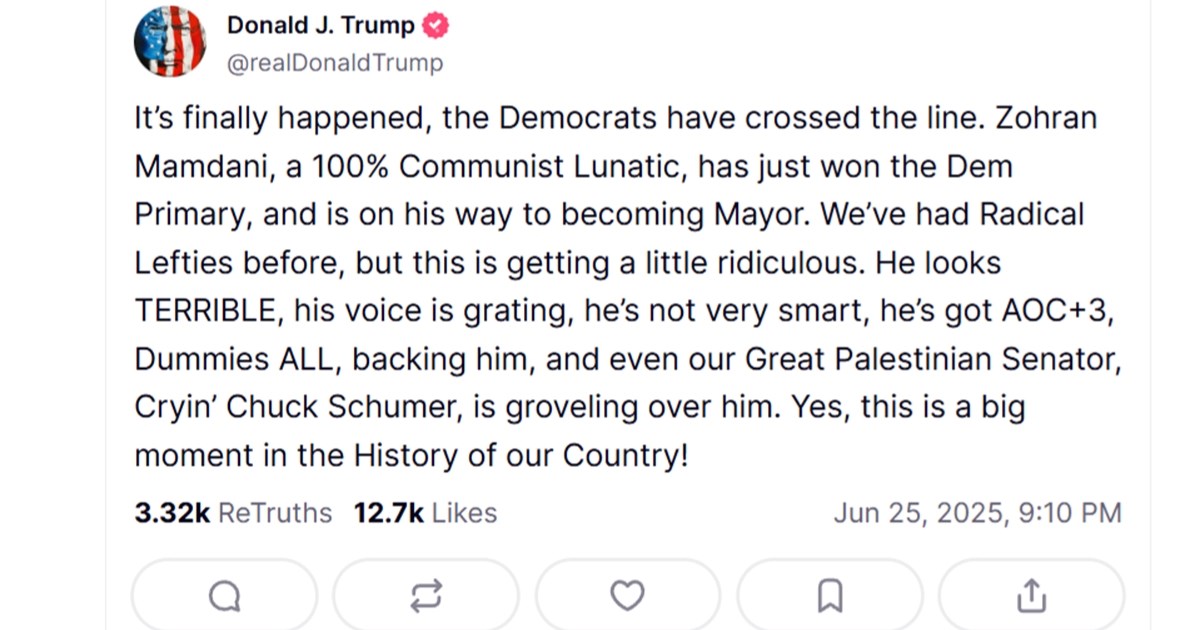Visit the @realDonaldTrump handle
1200x630 pixels.
[x=335, y=63]
